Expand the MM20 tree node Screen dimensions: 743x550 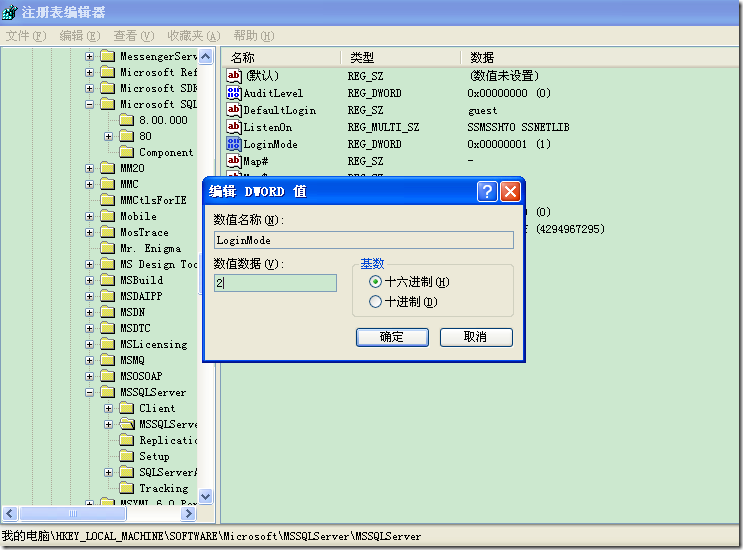90,168
